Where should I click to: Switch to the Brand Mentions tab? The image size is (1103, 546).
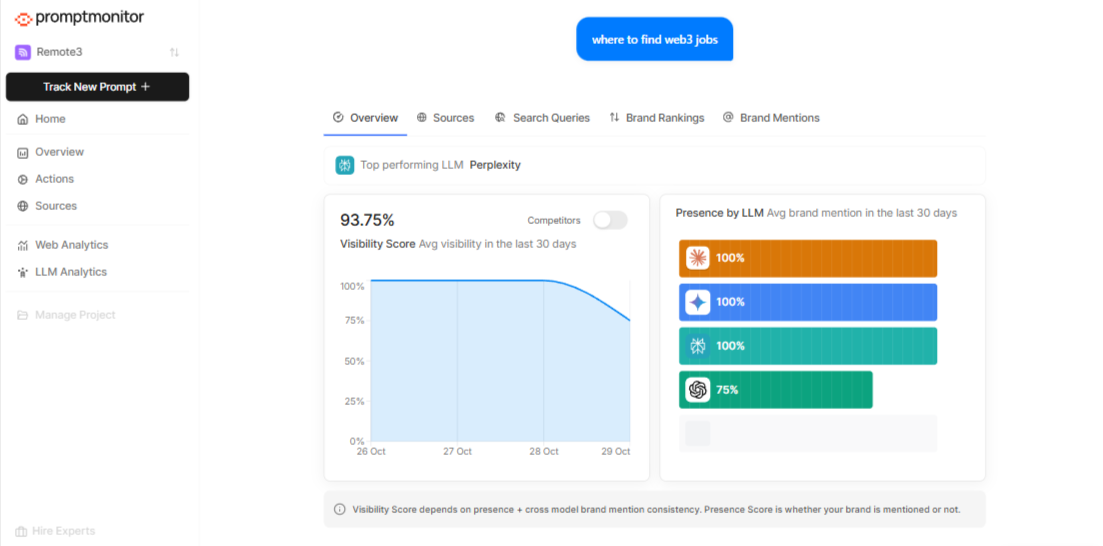pyautogui.click(x=771, y=118)
